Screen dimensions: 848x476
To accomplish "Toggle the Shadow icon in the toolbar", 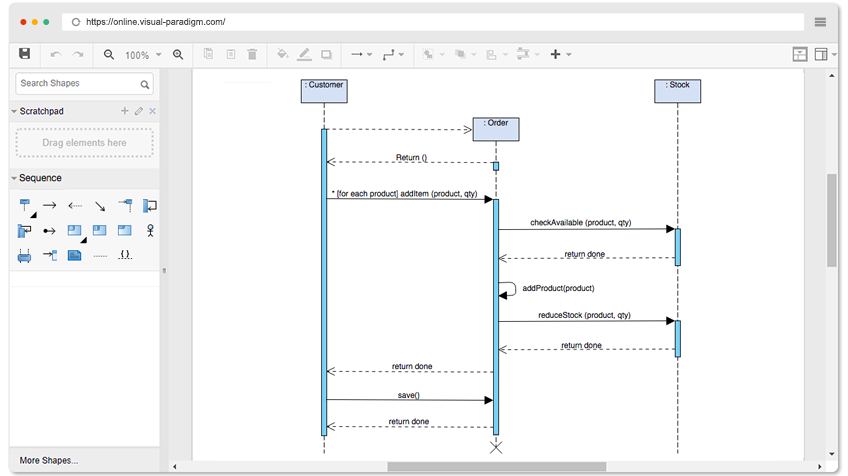I will (x=326, y=55).
